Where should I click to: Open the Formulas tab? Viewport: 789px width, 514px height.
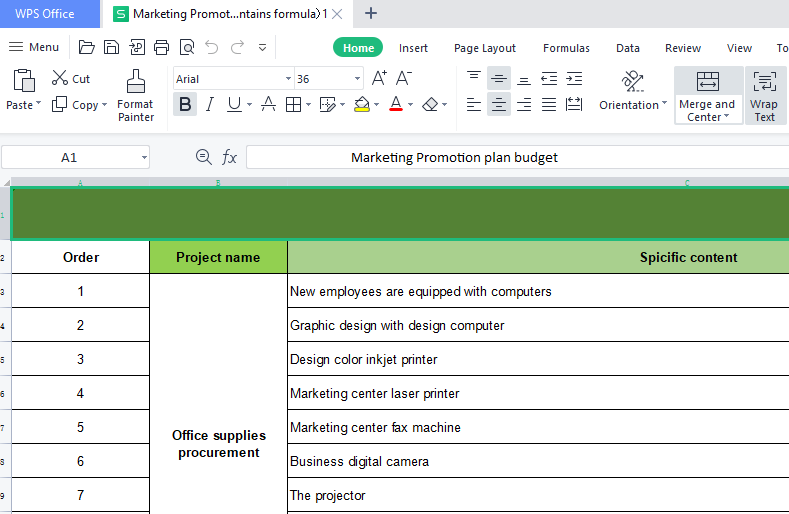point(566,48)
